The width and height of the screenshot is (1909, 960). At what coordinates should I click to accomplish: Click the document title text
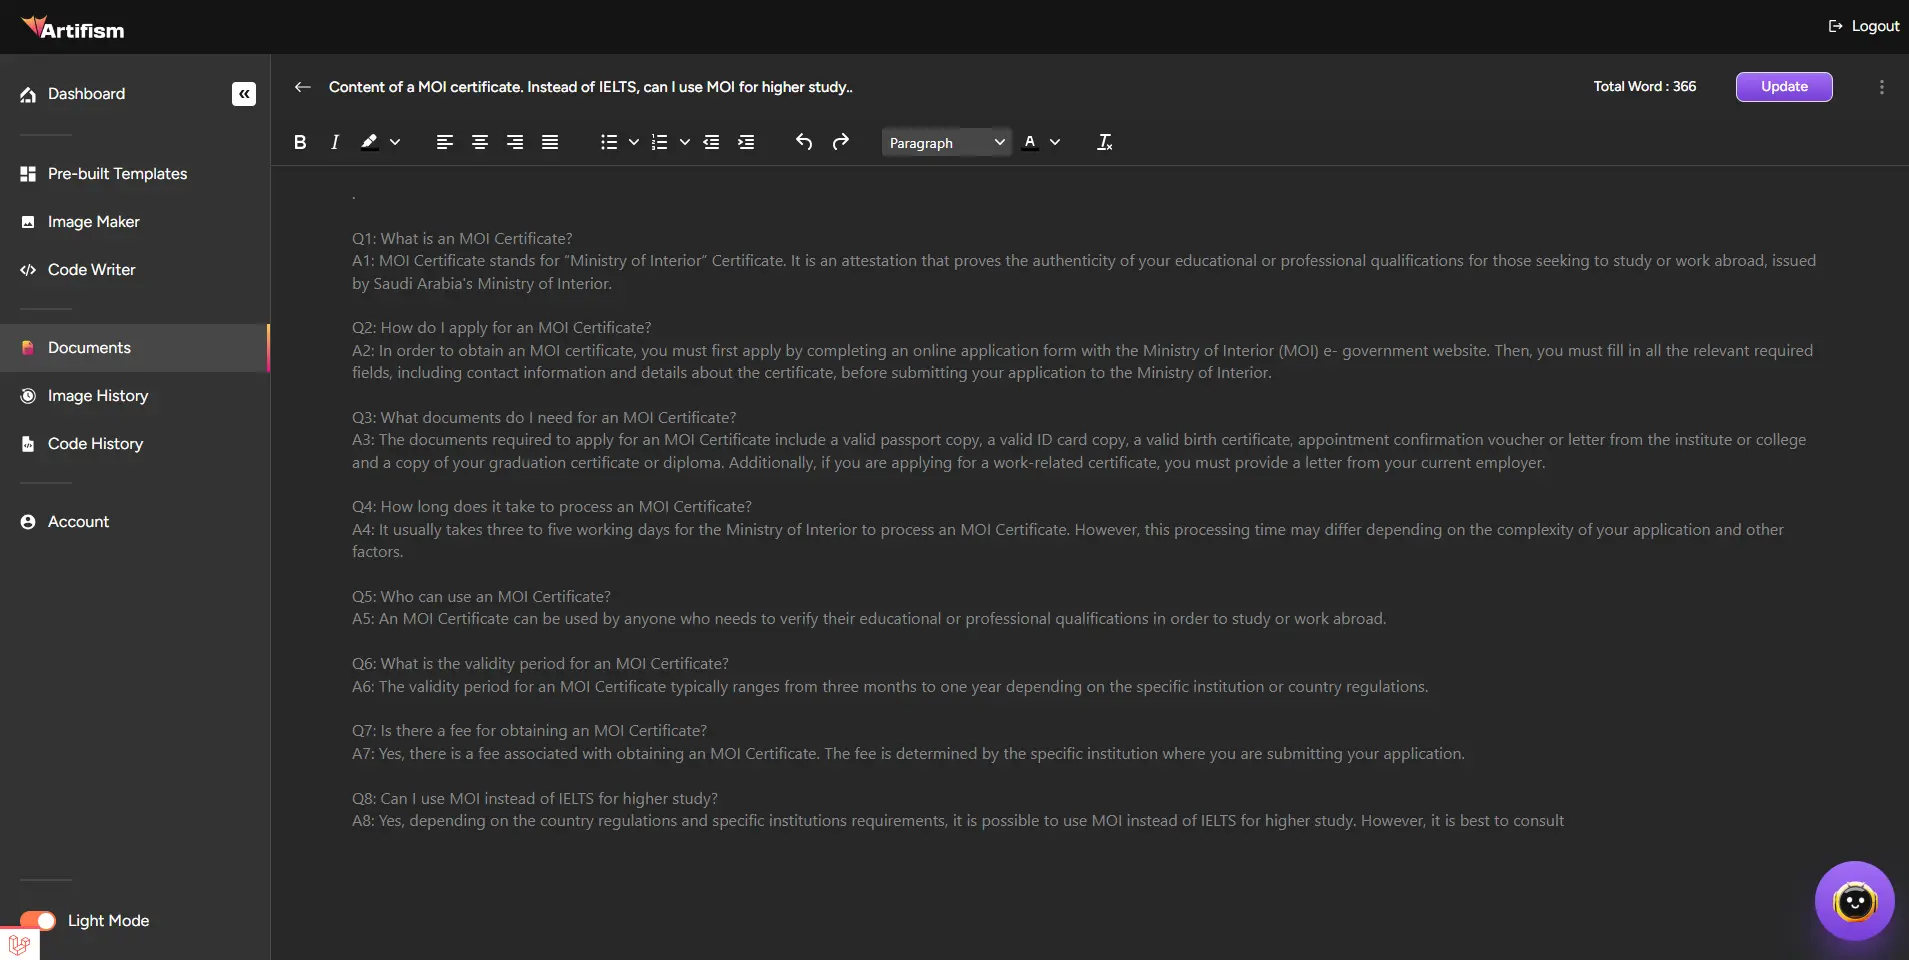(591, 87)
